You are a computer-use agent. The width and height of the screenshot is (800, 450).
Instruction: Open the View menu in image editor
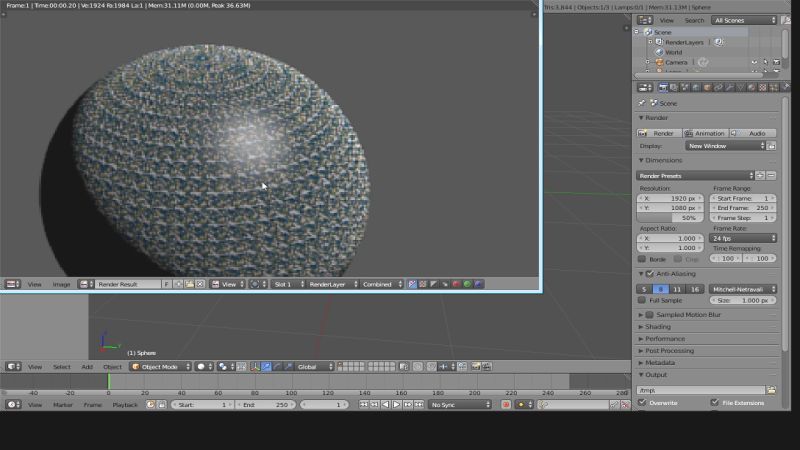point(35,284)
